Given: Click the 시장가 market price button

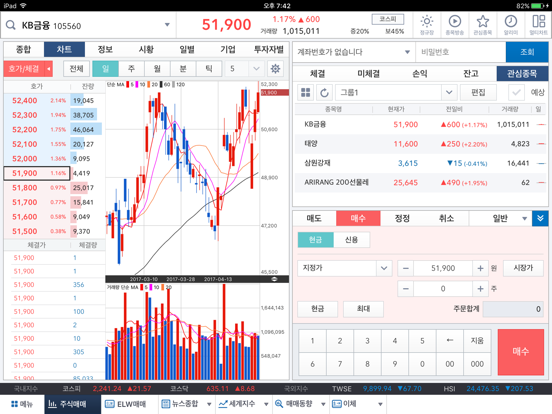Looking at the screenshot, I should 523,268.
